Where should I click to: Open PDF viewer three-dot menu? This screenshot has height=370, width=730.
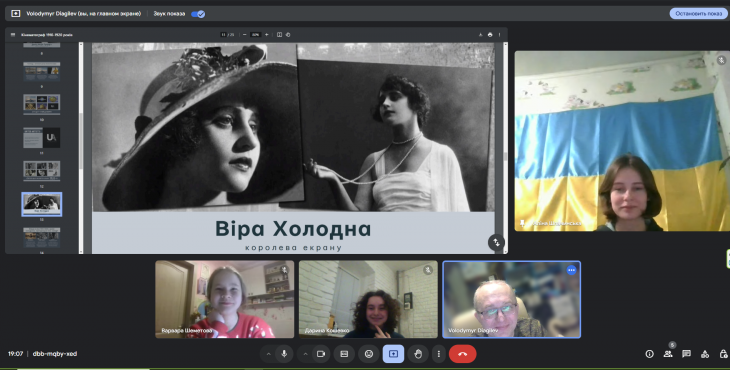click(500, 34)
